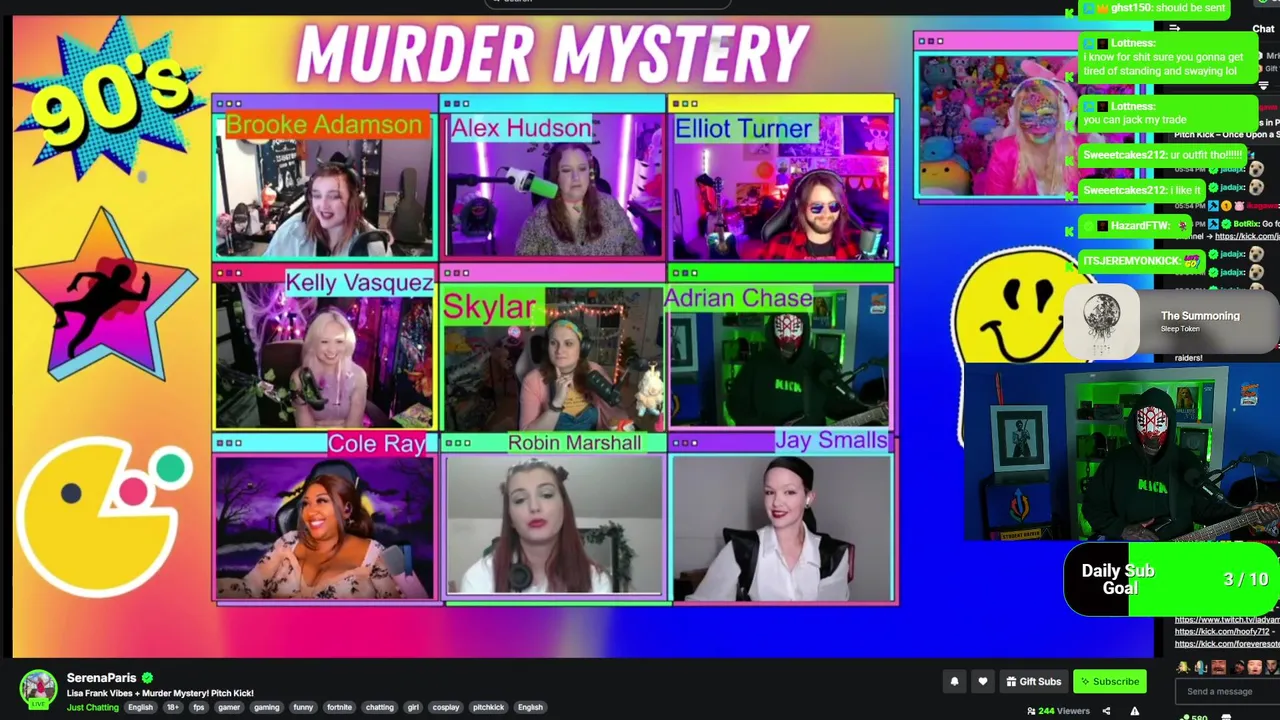
Task: Open SerenaParis channel avatar
Action: click(38, 689)
